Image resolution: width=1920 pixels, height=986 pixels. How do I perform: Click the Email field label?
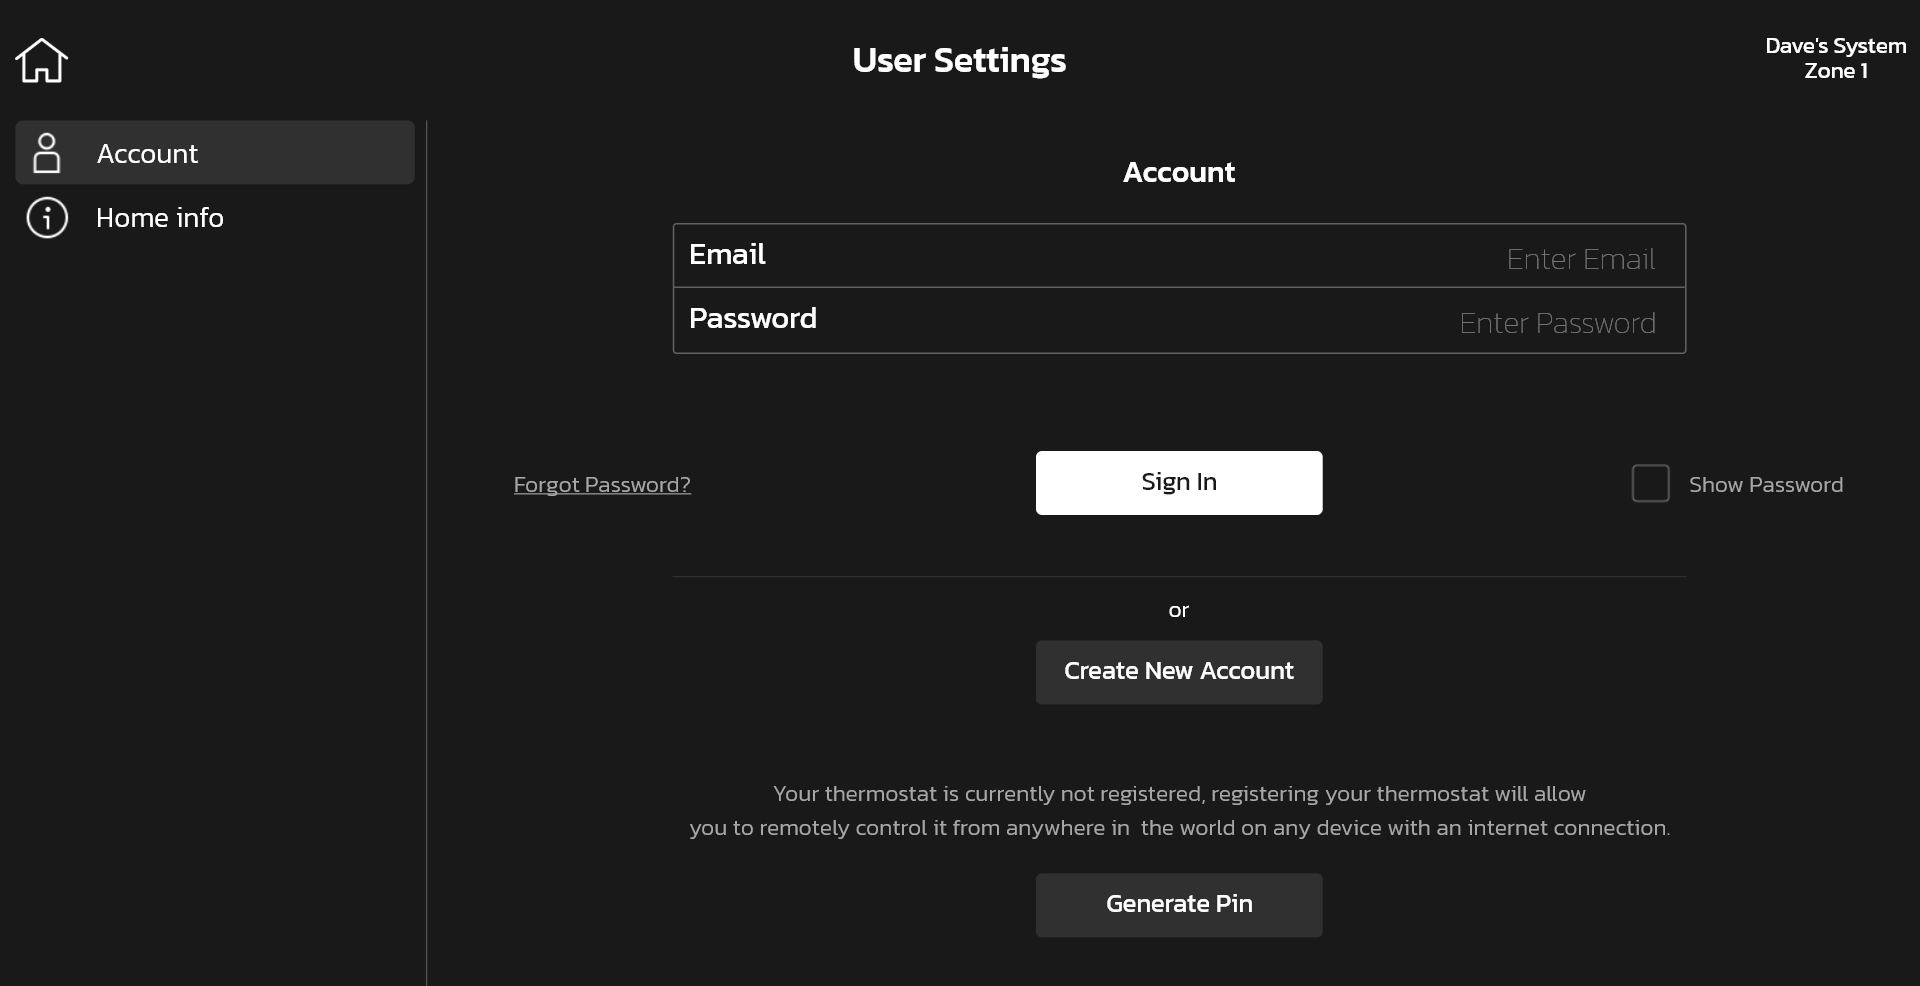tap(727, 254)
